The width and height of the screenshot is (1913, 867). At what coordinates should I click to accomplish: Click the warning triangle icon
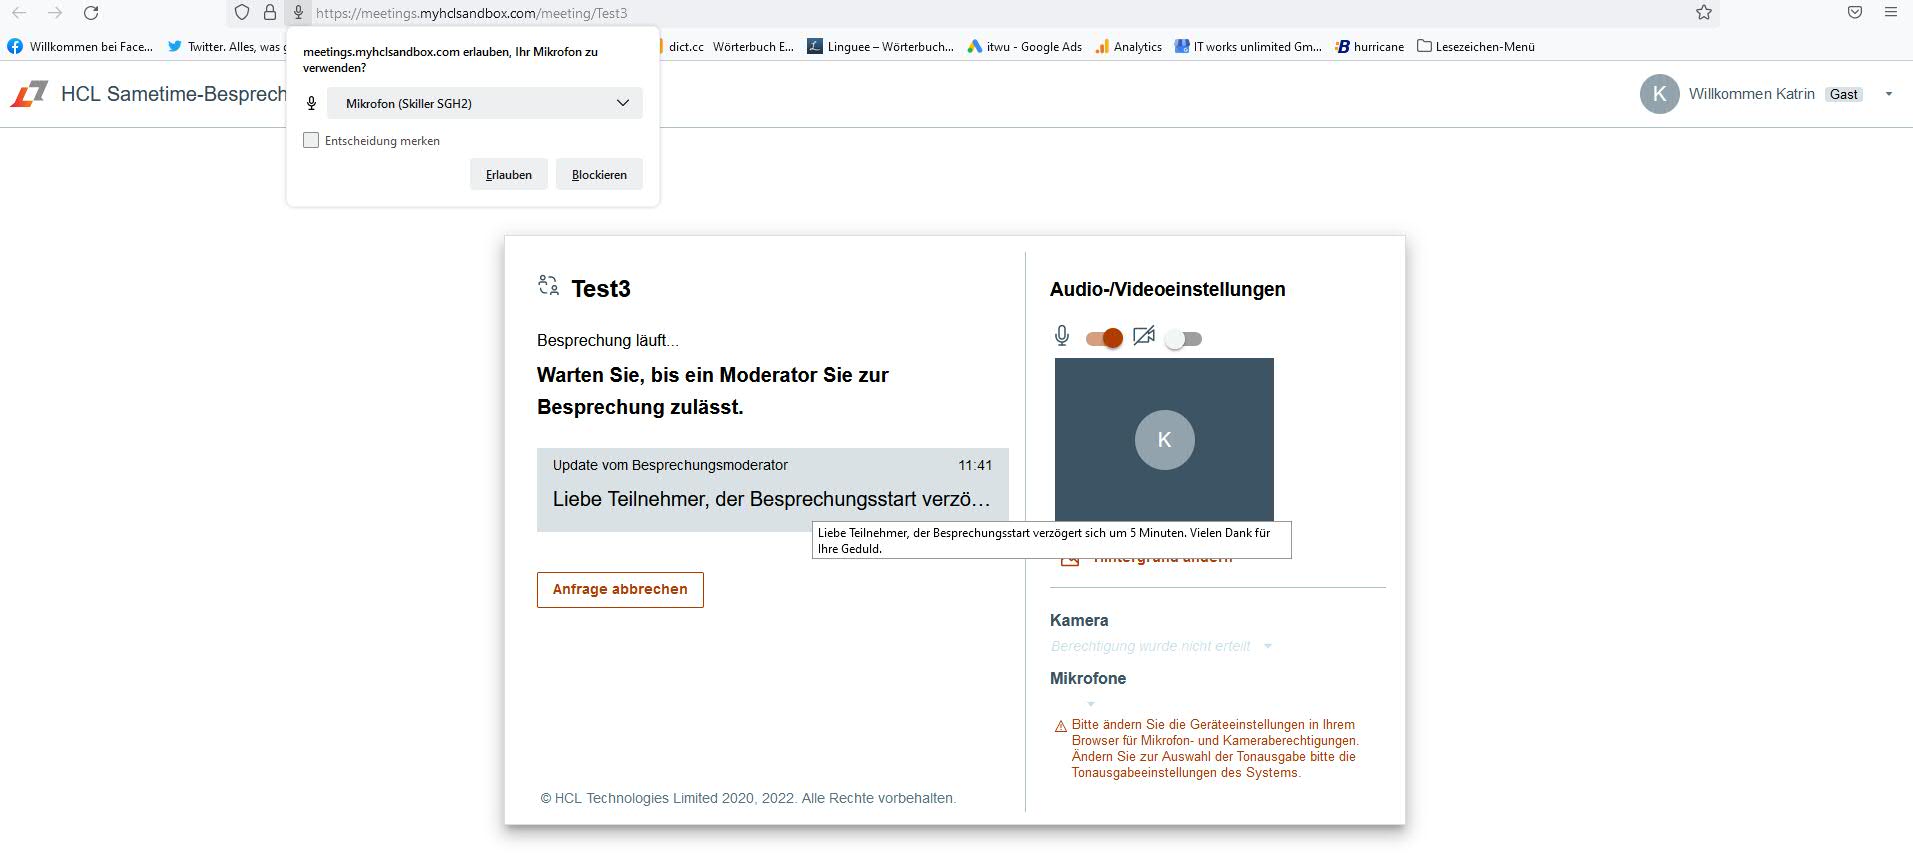1060,727
